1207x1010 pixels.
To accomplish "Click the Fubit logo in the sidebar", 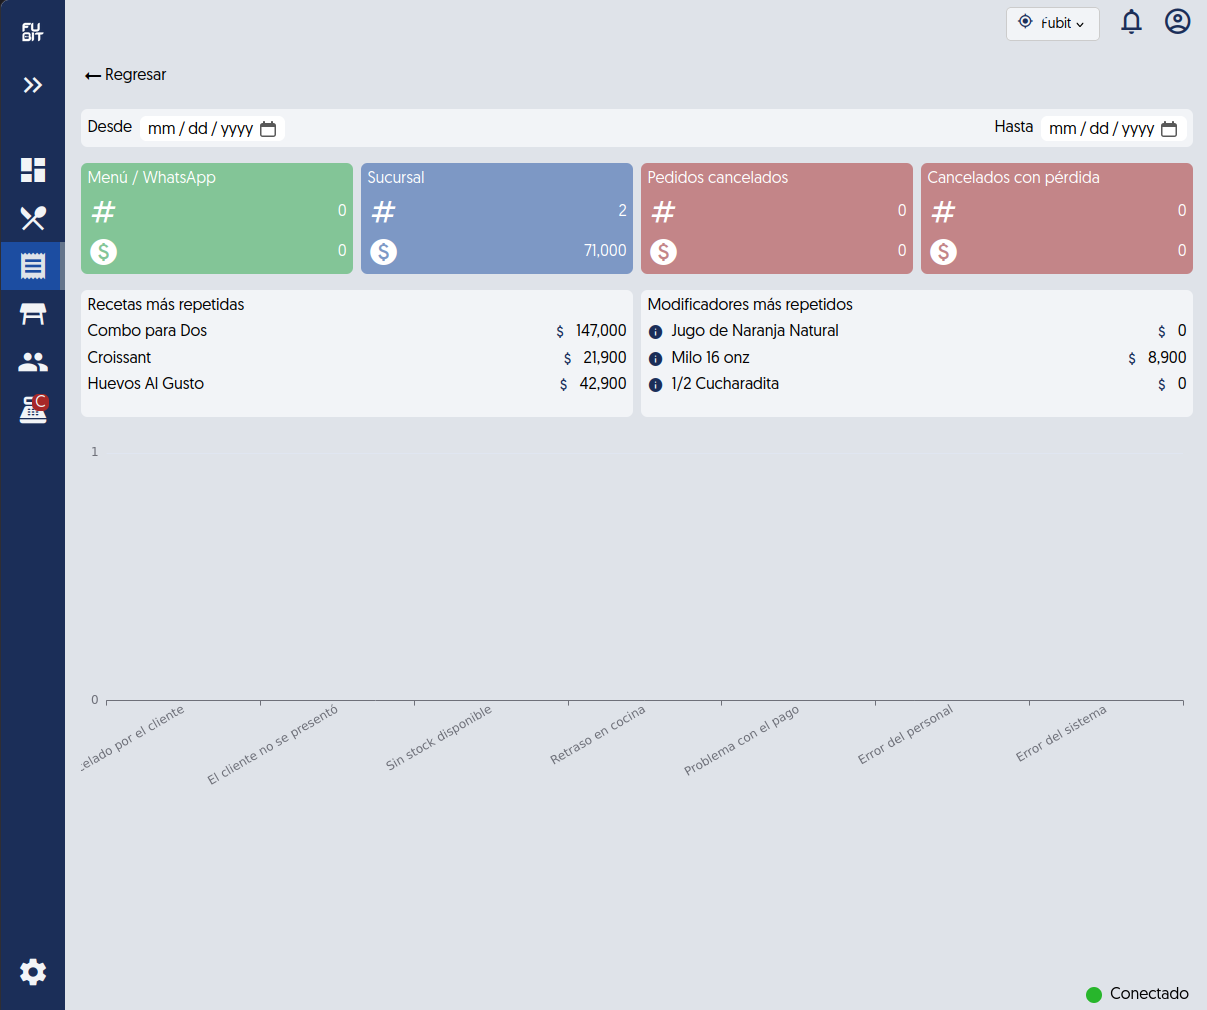I will pyautogui.click(x=33, y=32).
